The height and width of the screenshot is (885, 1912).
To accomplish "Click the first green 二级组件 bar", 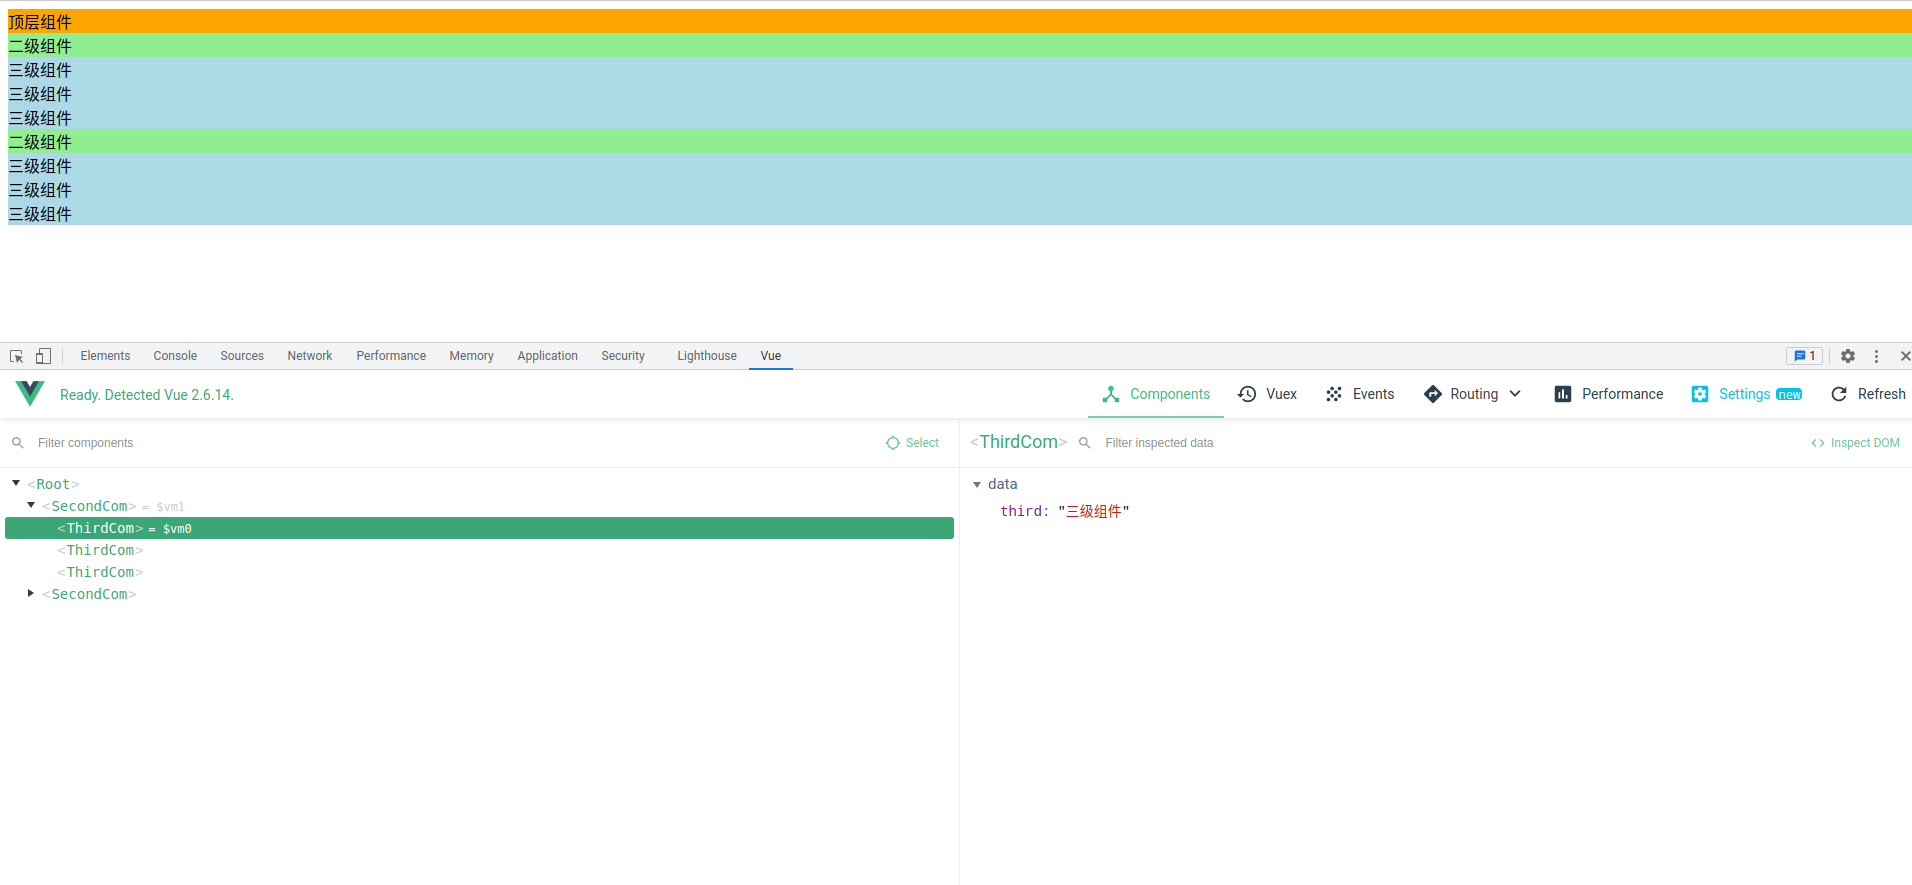I will point(960,45).
